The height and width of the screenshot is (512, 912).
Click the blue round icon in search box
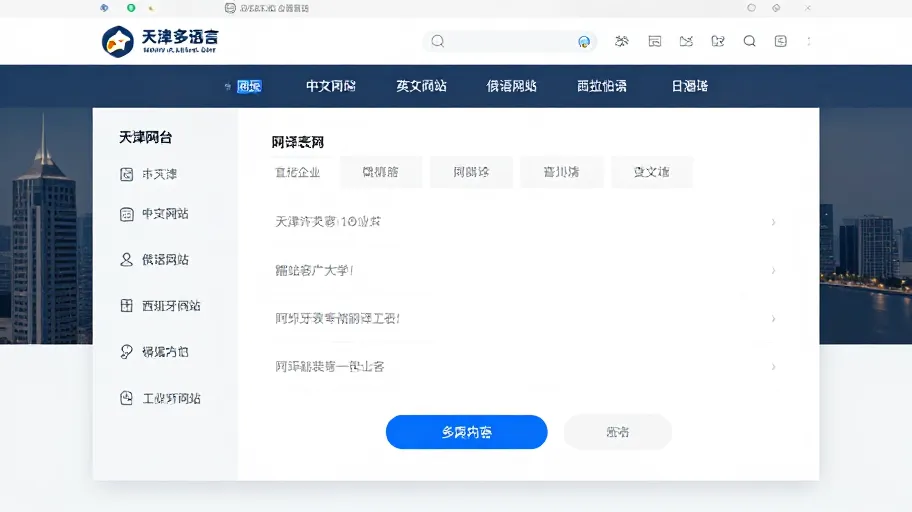coord(584,41)
